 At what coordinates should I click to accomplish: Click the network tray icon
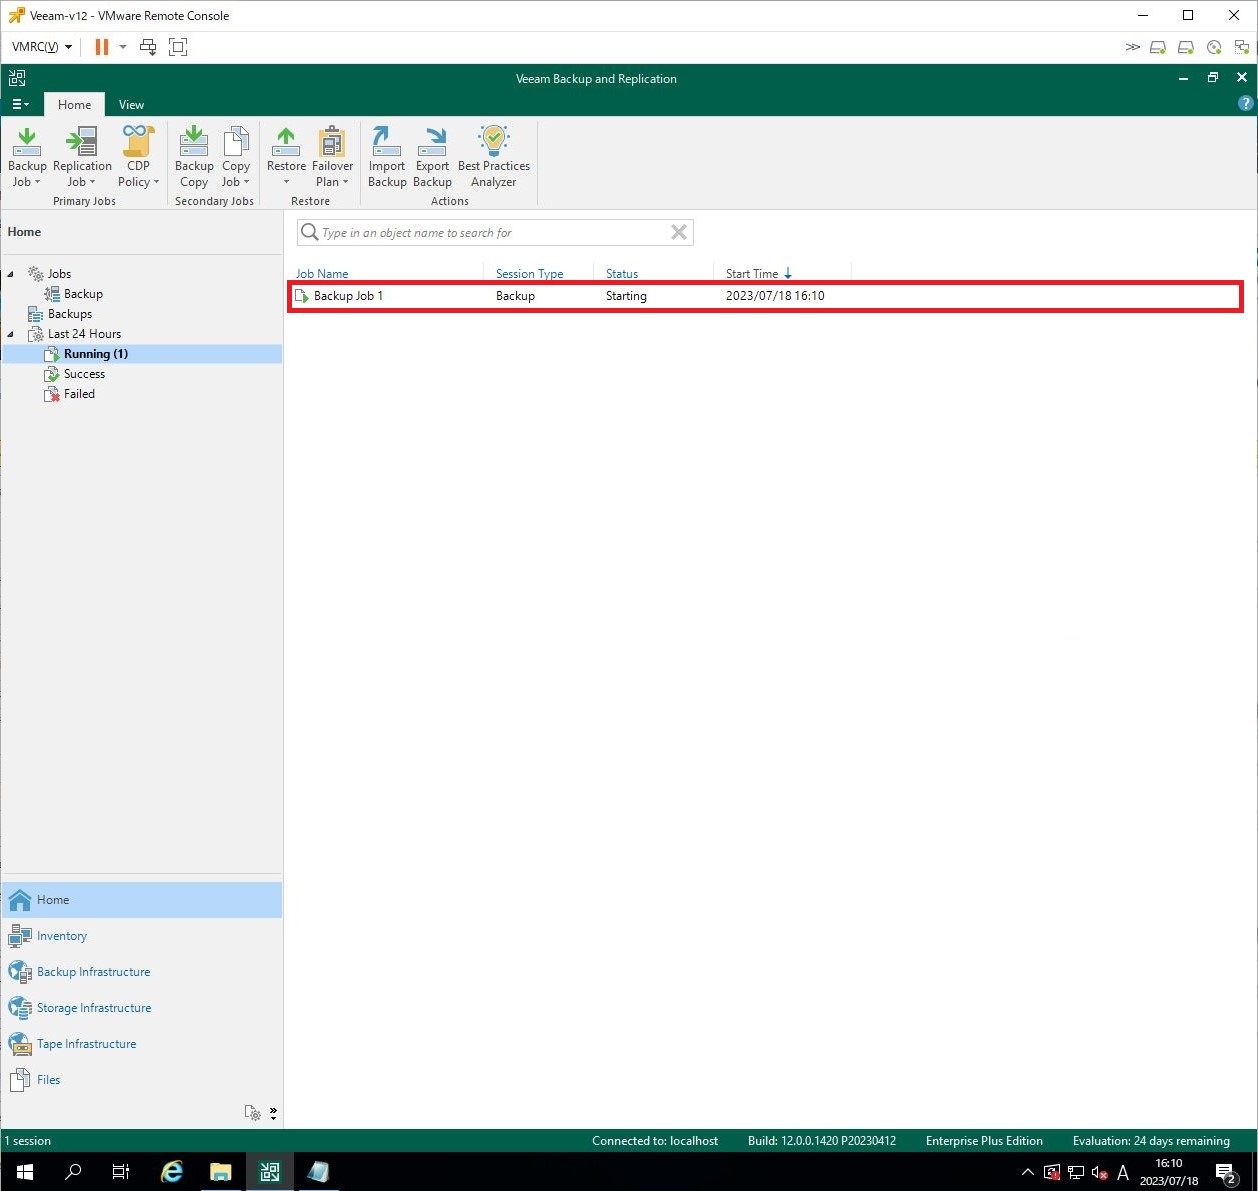pos(1076,1173)
